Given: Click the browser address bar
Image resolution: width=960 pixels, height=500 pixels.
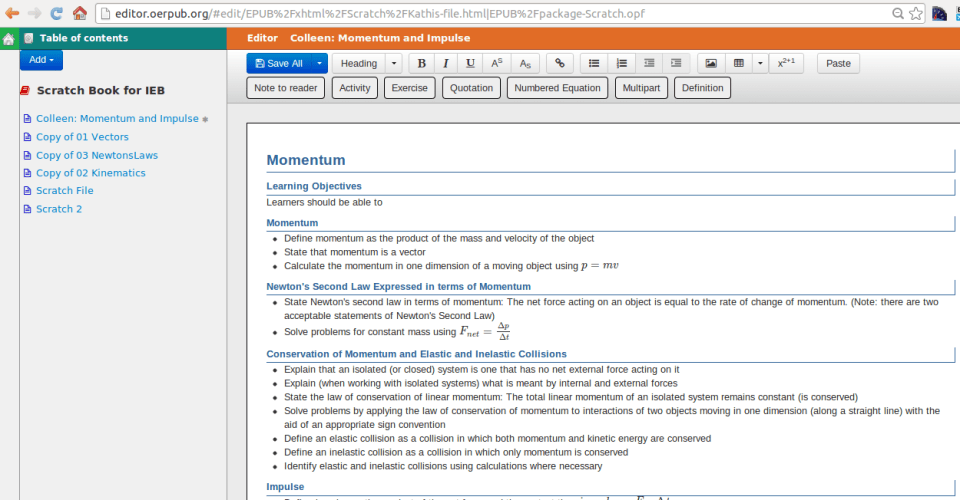Looking at the screenshot, I should [x=500, y=14].
